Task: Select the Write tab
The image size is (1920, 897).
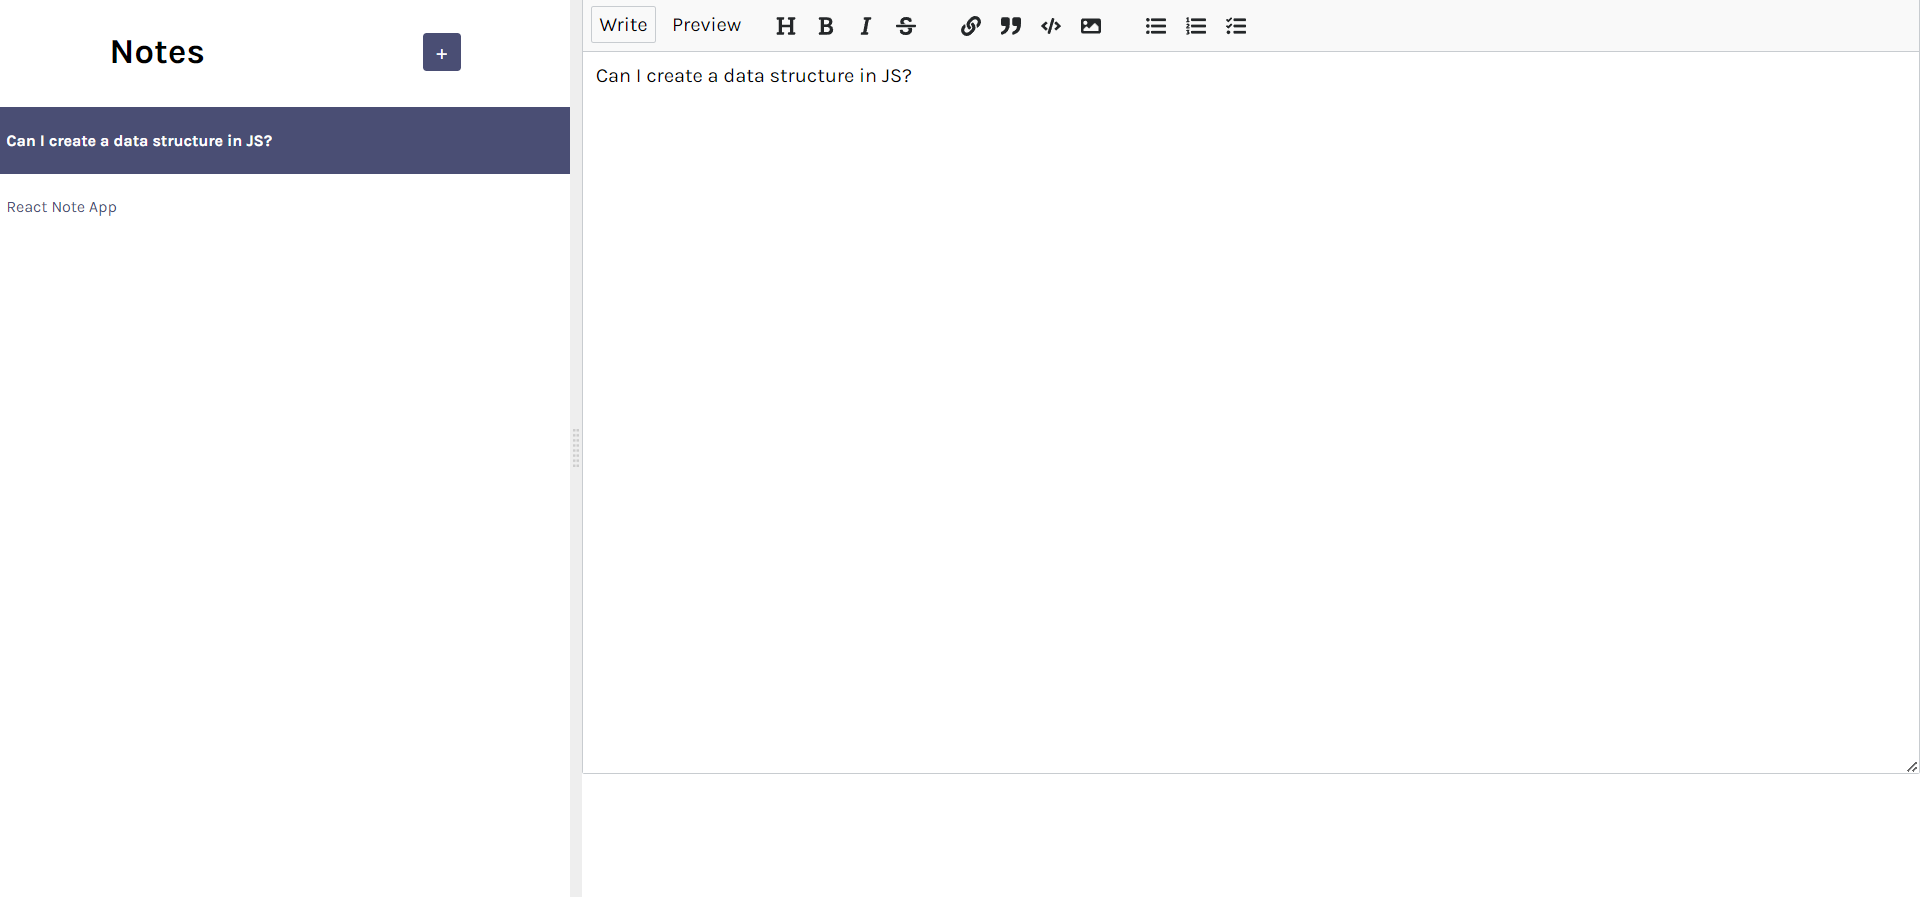Action: pos(623,25)
